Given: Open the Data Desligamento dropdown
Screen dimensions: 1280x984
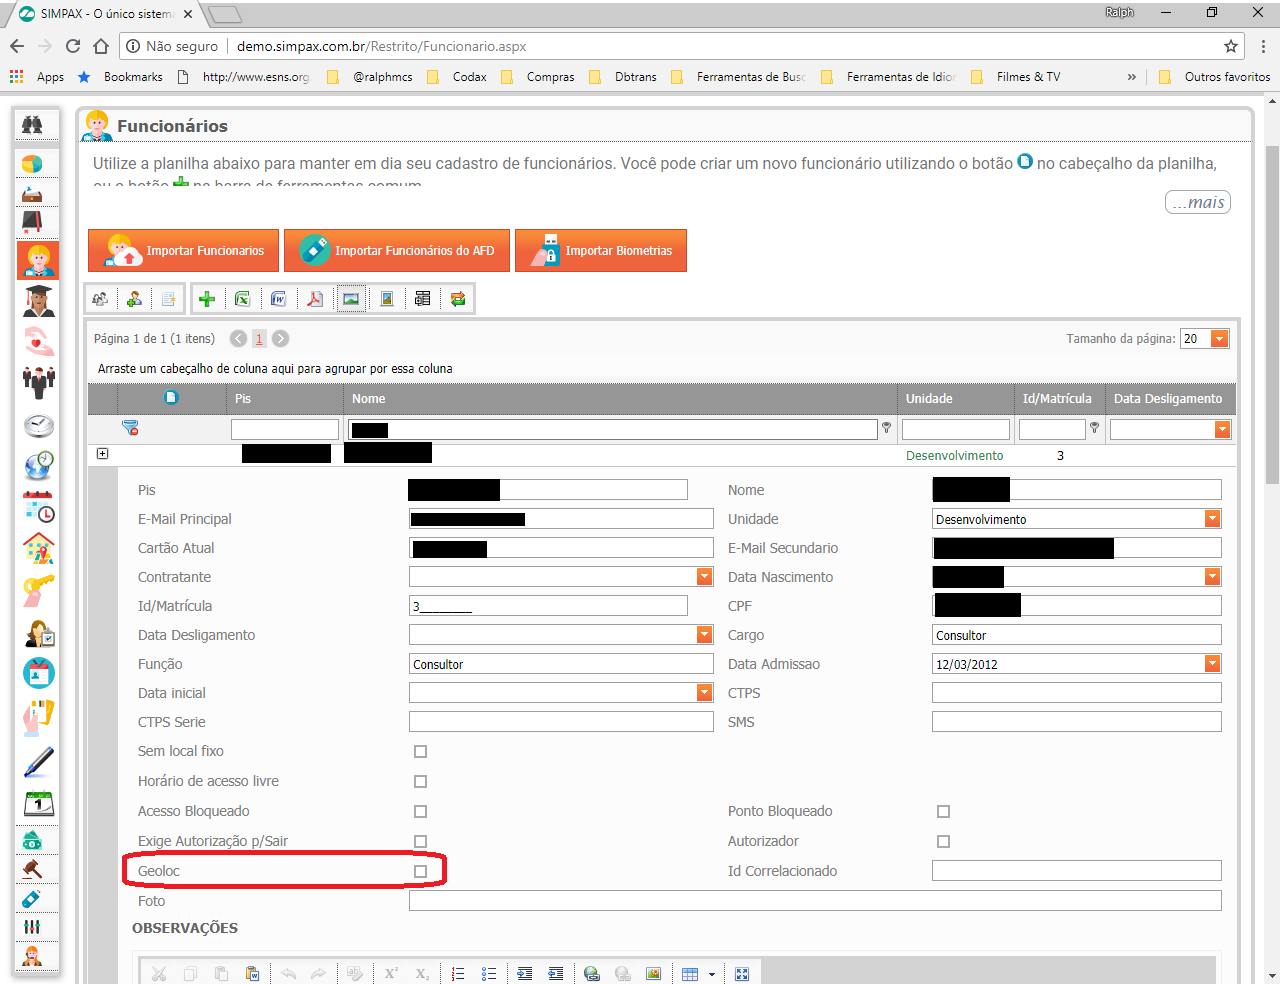Looking at the screenshot, I should pyautogui.click(x=704, y=634).
